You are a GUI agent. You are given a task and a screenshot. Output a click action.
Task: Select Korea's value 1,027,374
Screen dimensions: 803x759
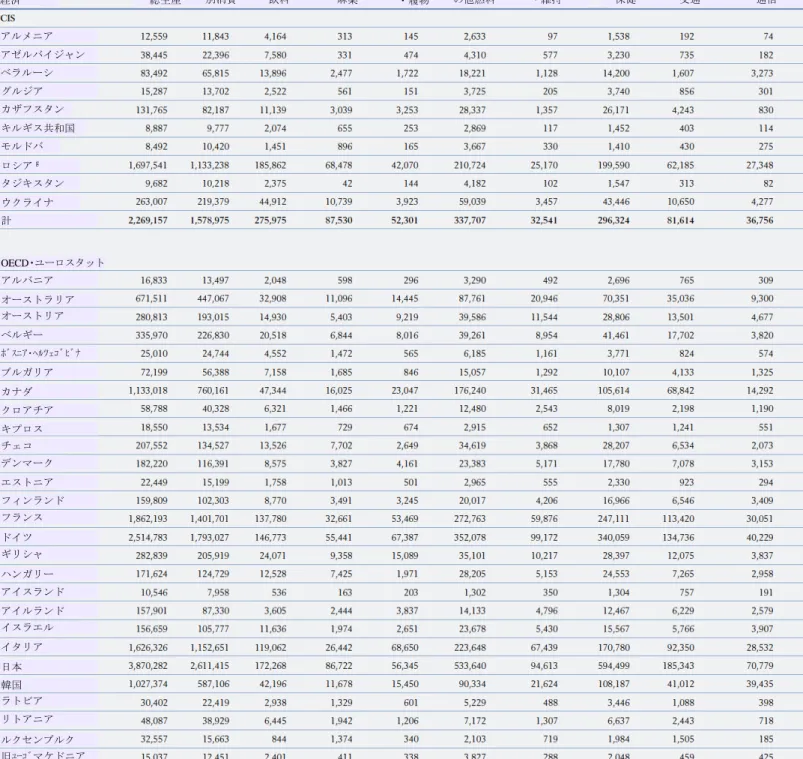[x=147, y=684]
